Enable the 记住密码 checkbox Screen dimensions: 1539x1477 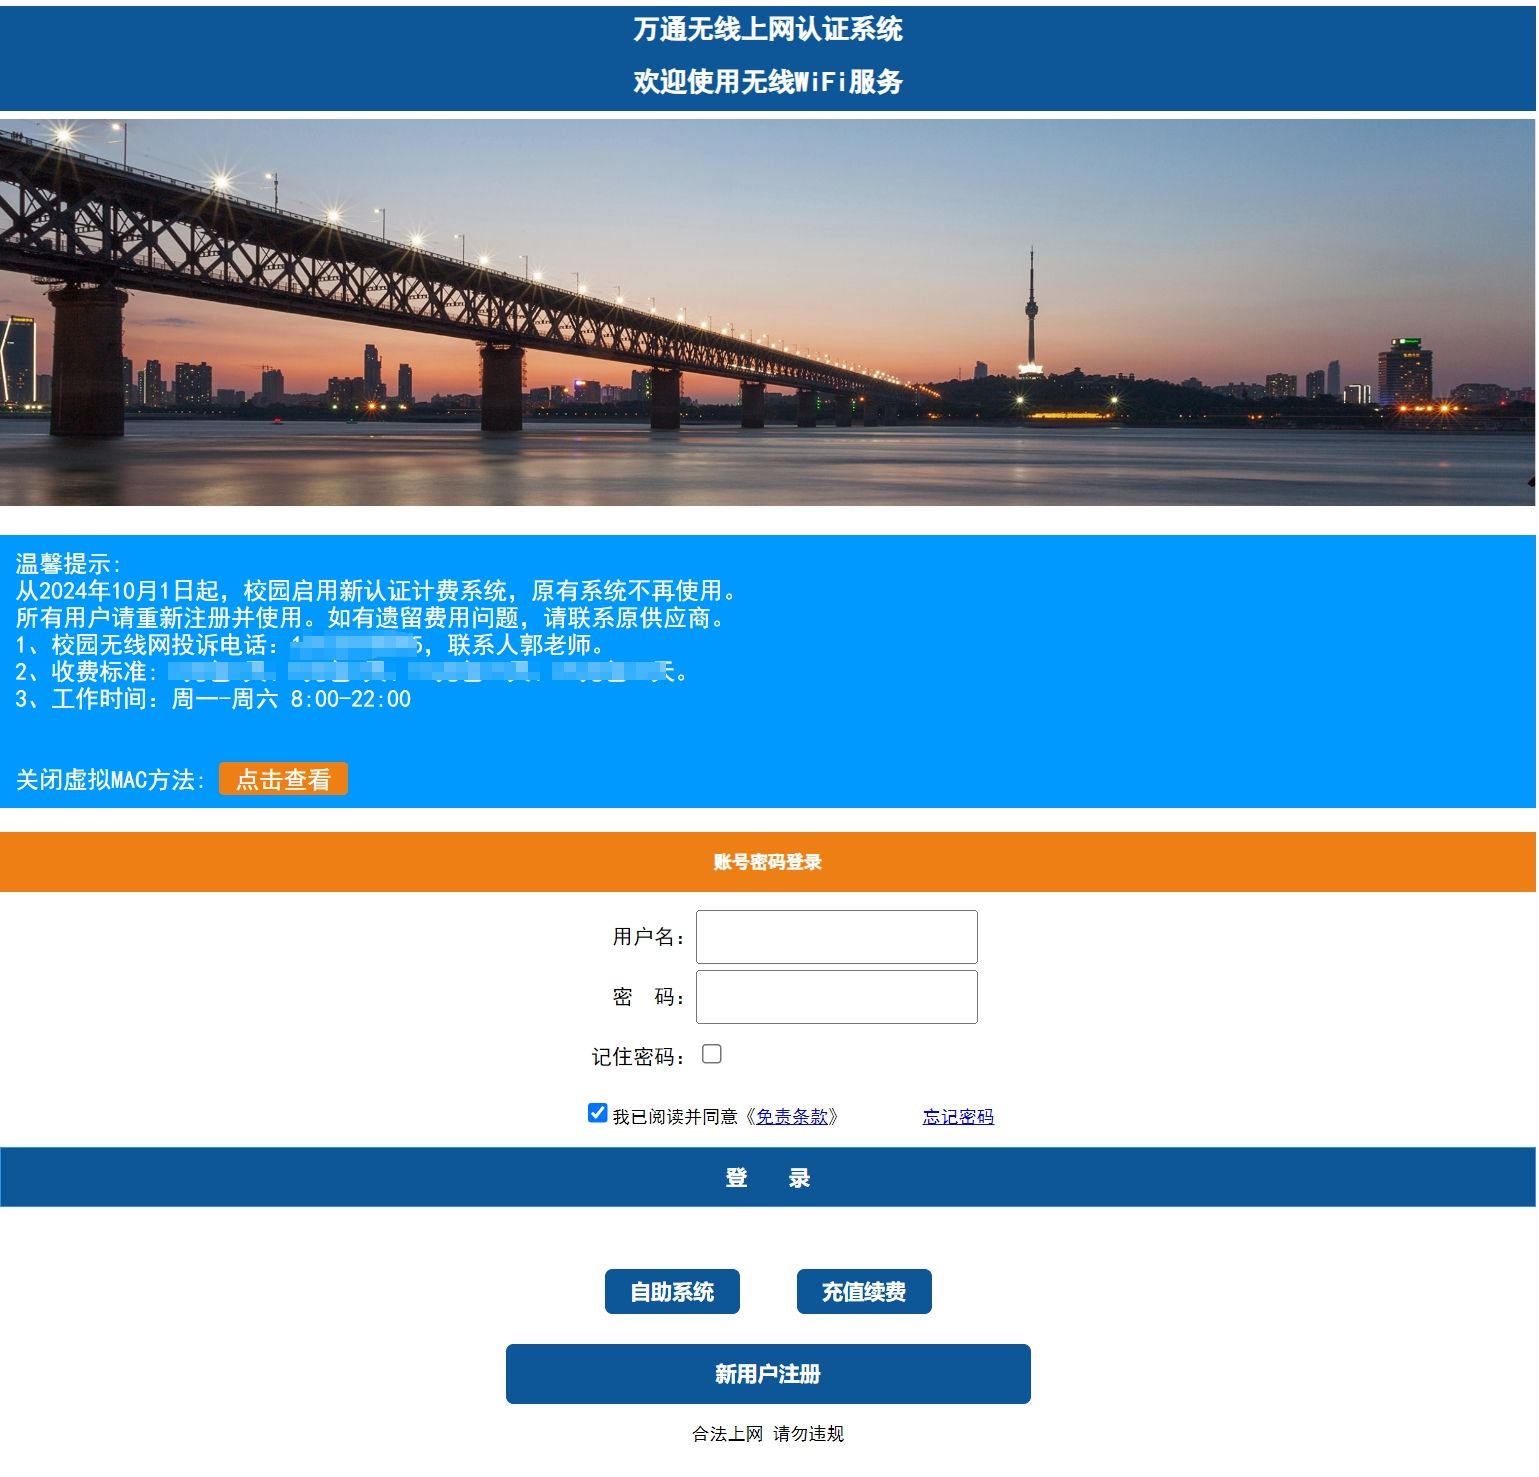[712, 1055]
